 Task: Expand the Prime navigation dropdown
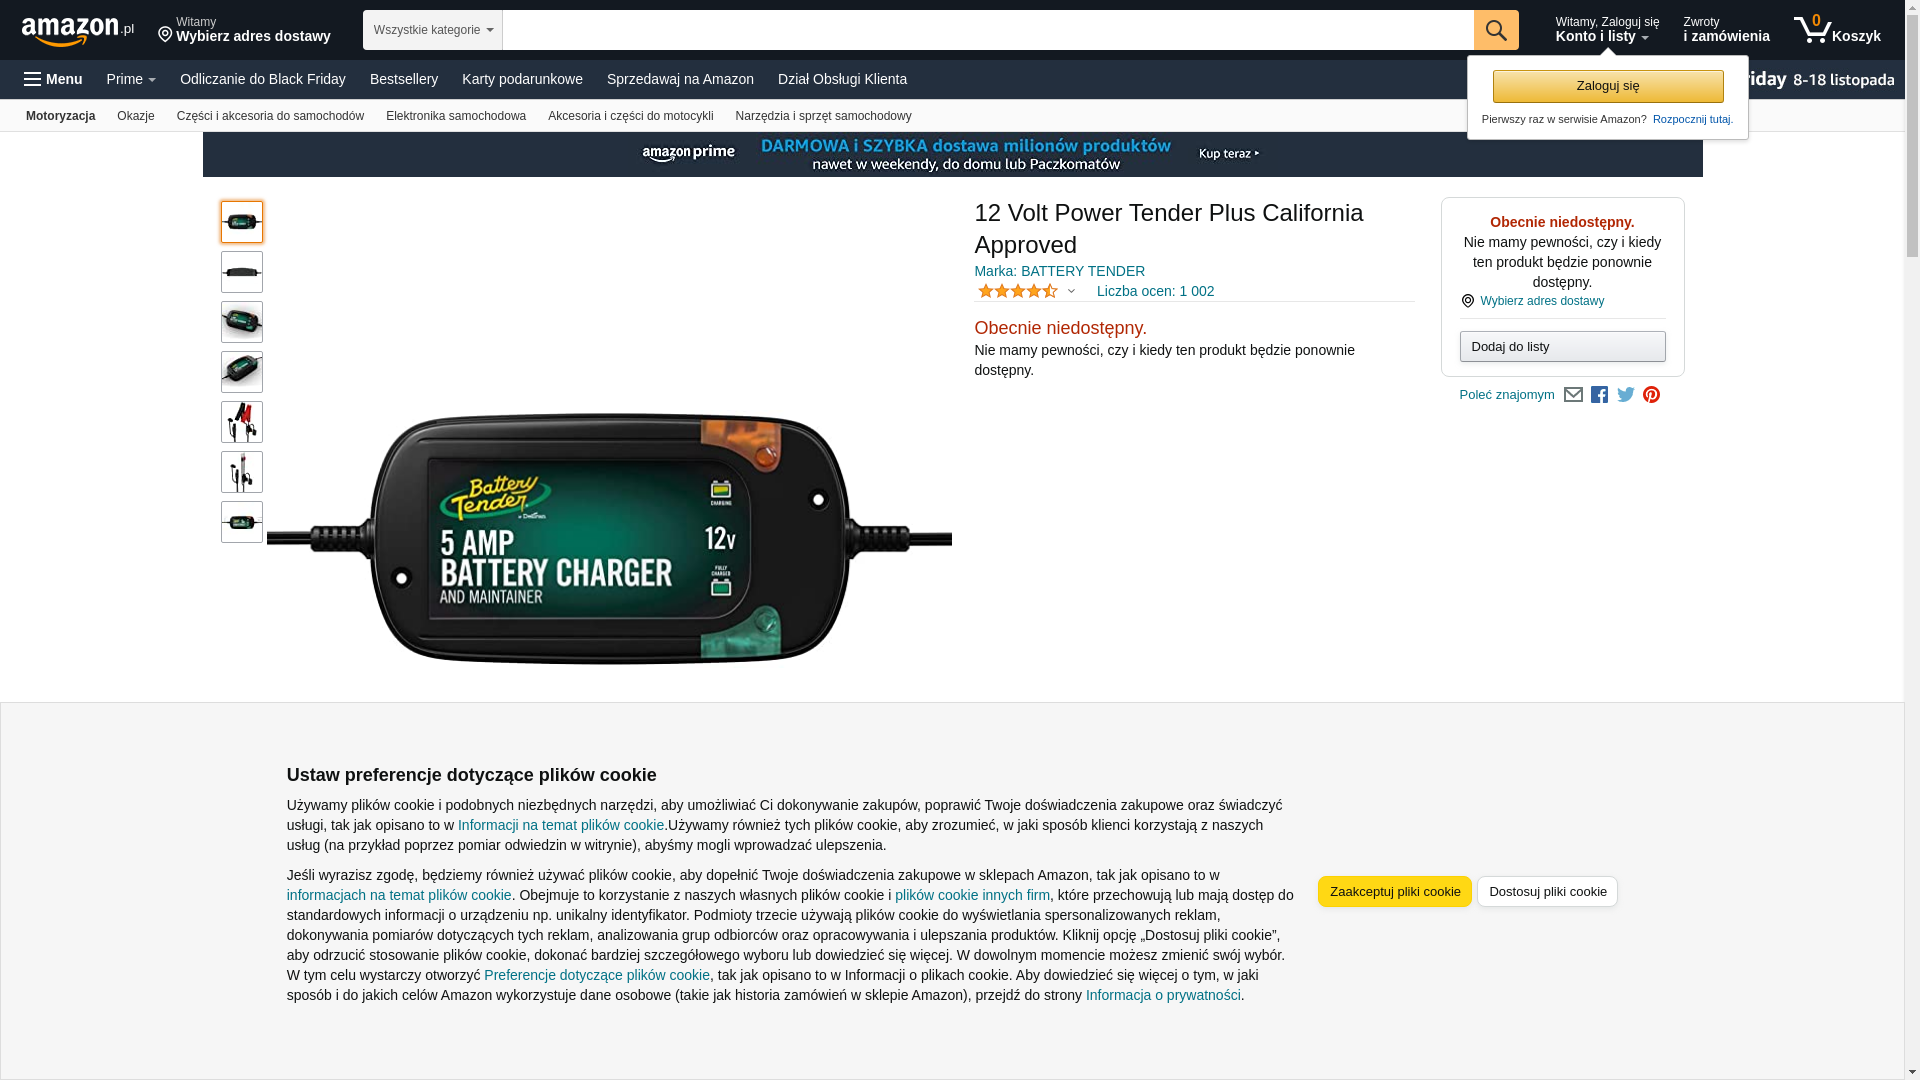(131, 79)
